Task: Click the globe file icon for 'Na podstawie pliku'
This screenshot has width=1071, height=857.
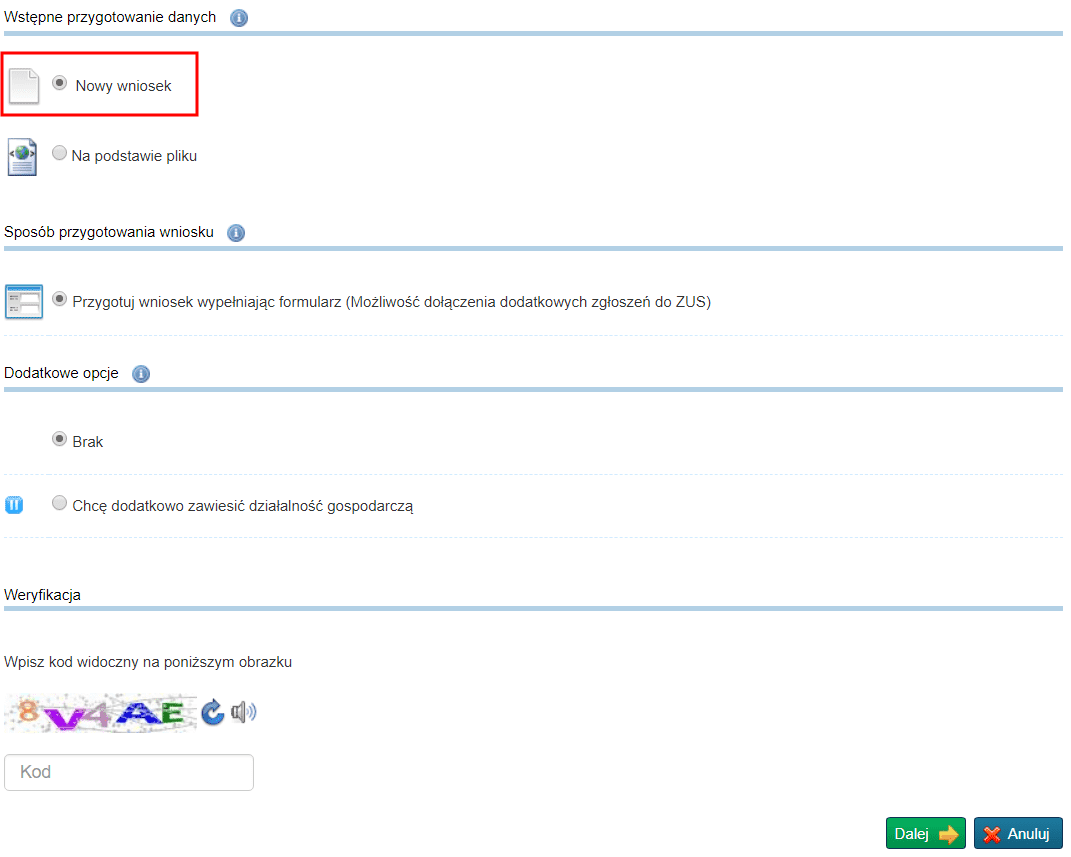Action: pos(22,158)
